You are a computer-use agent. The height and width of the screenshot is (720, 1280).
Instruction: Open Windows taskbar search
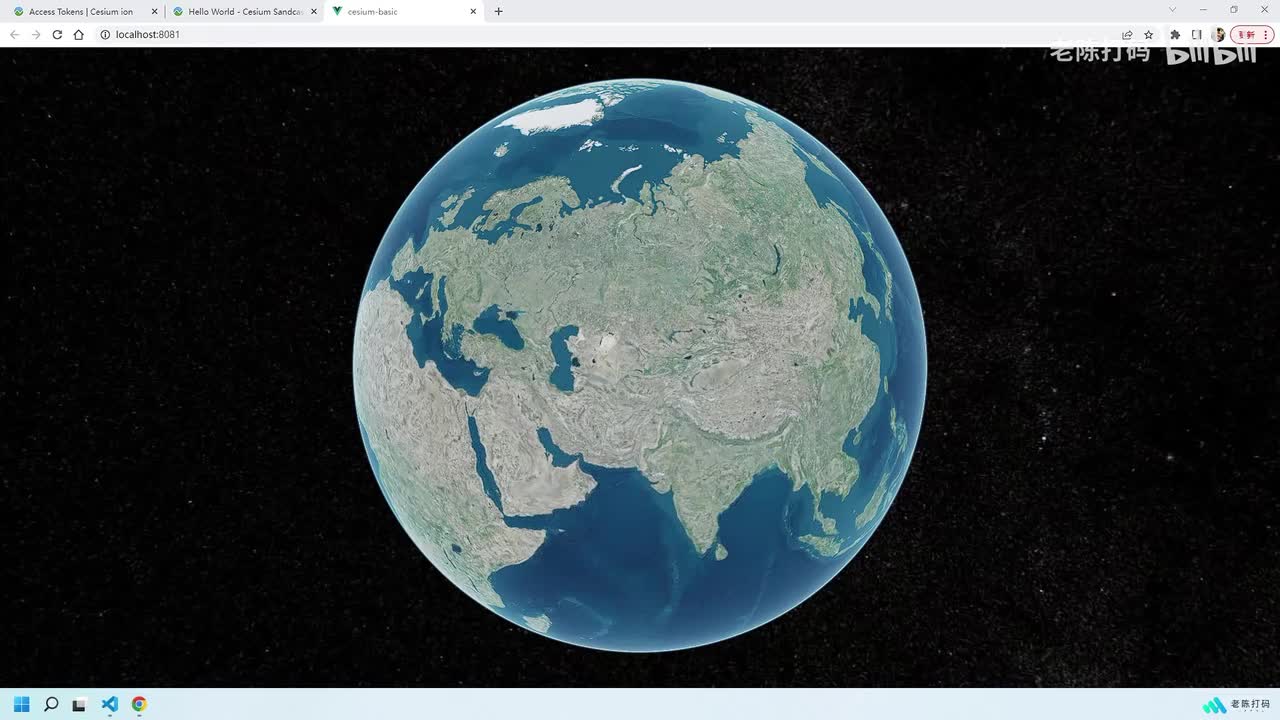(x=51, y=704)
